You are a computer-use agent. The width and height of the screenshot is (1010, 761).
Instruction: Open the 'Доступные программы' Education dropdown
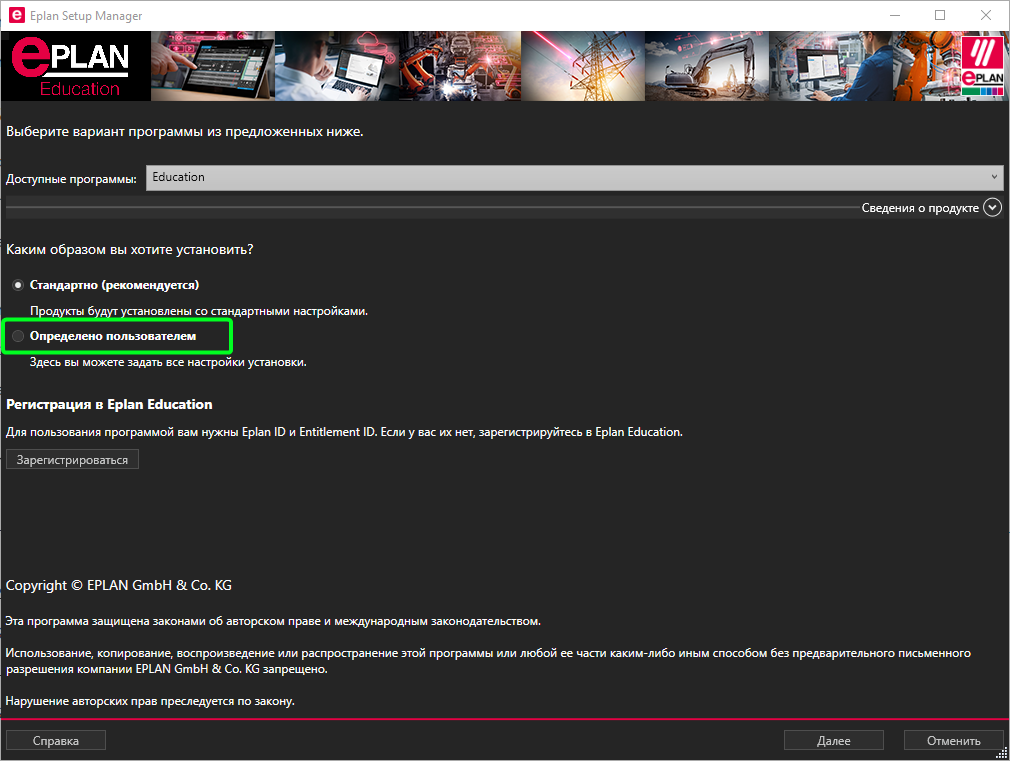click(575, 177)
